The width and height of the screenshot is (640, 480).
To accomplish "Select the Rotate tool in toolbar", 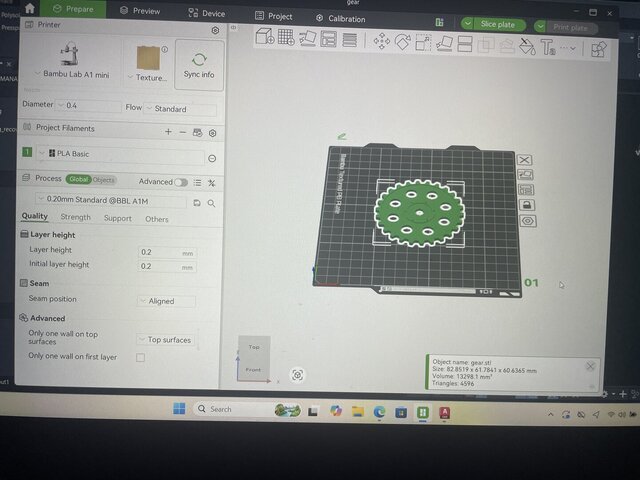I will 403,41.
